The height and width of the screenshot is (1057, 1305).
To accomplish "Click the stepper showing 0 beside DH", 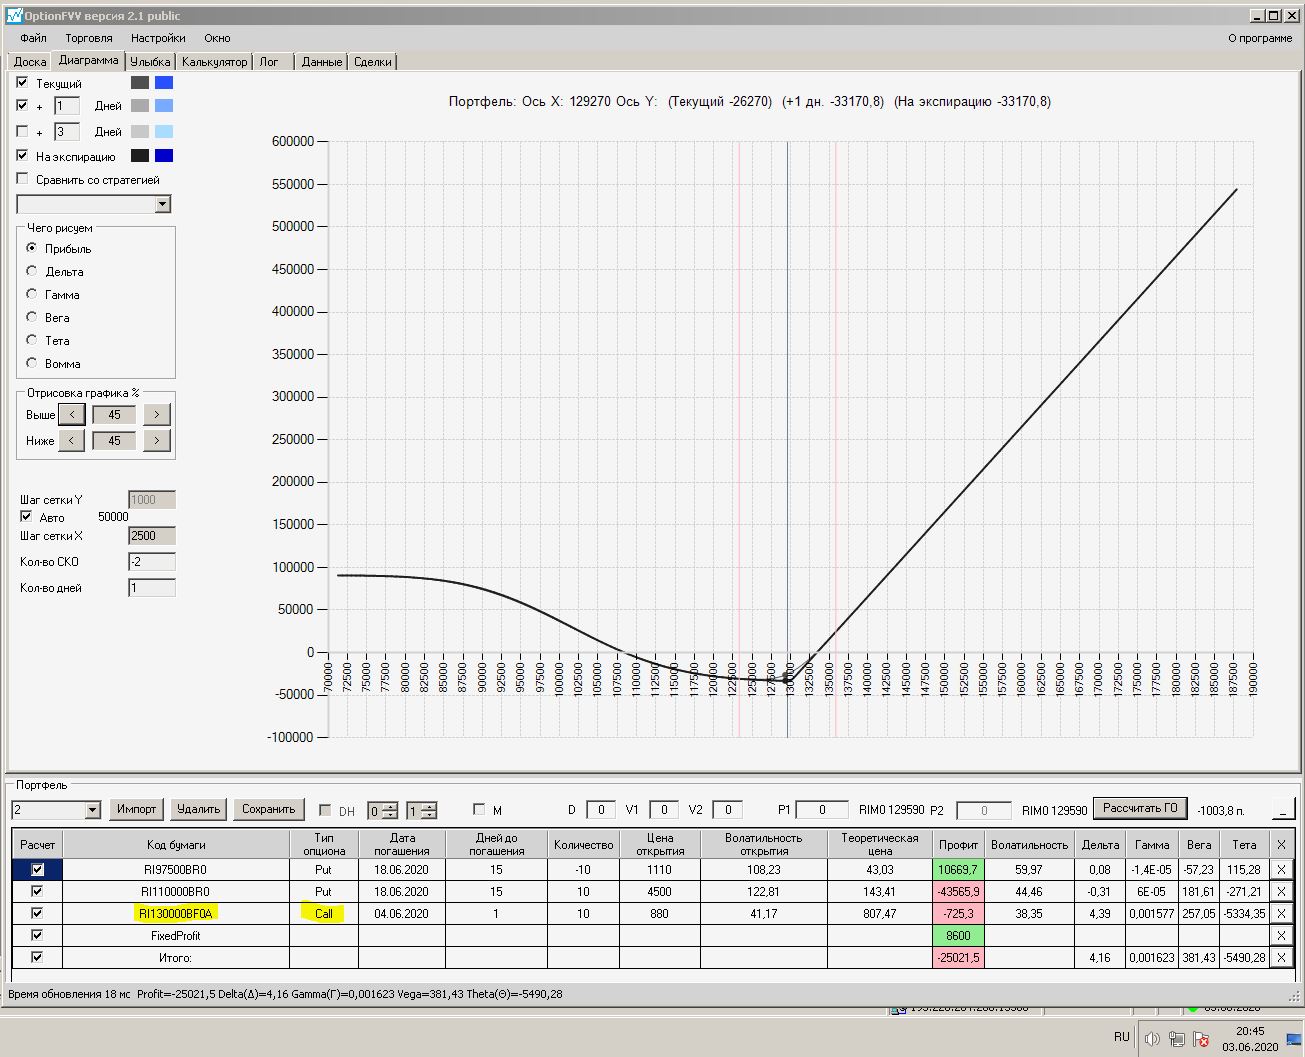I will (383, 811).
